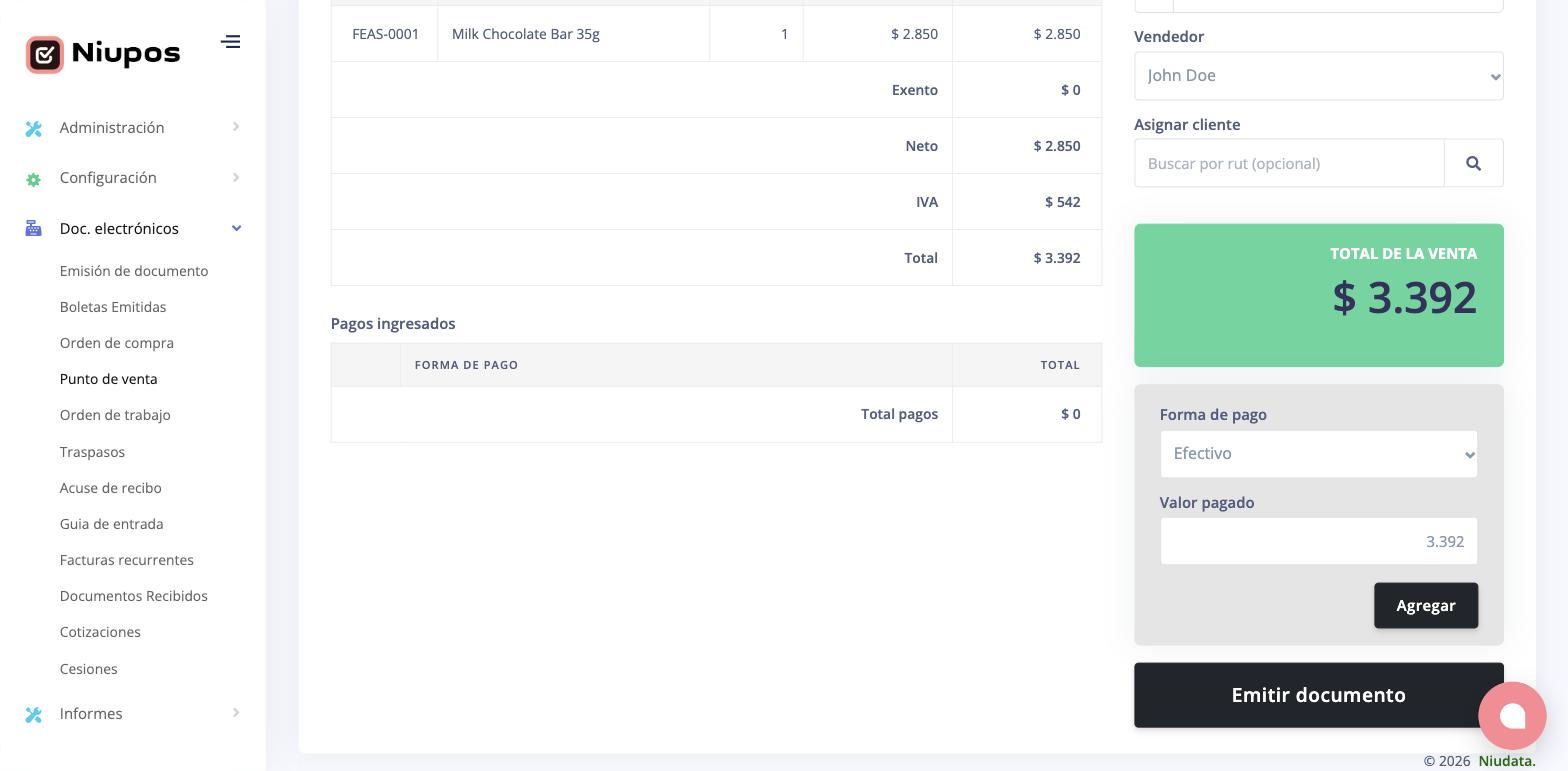Click the Administración tools icon
This screenshot has width=1568, height=771.
(34, 128)
